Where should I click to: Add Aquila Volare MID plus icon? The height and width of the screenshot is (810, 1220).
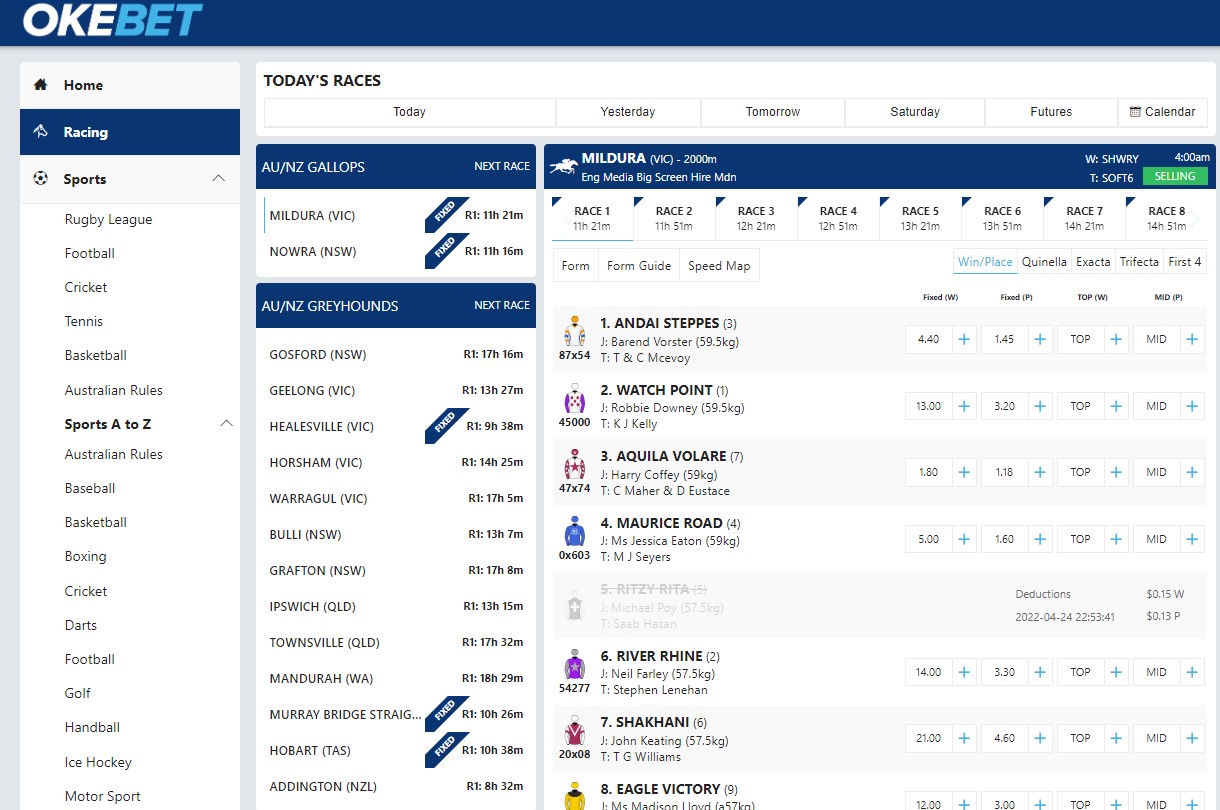tap(1192, 472)
